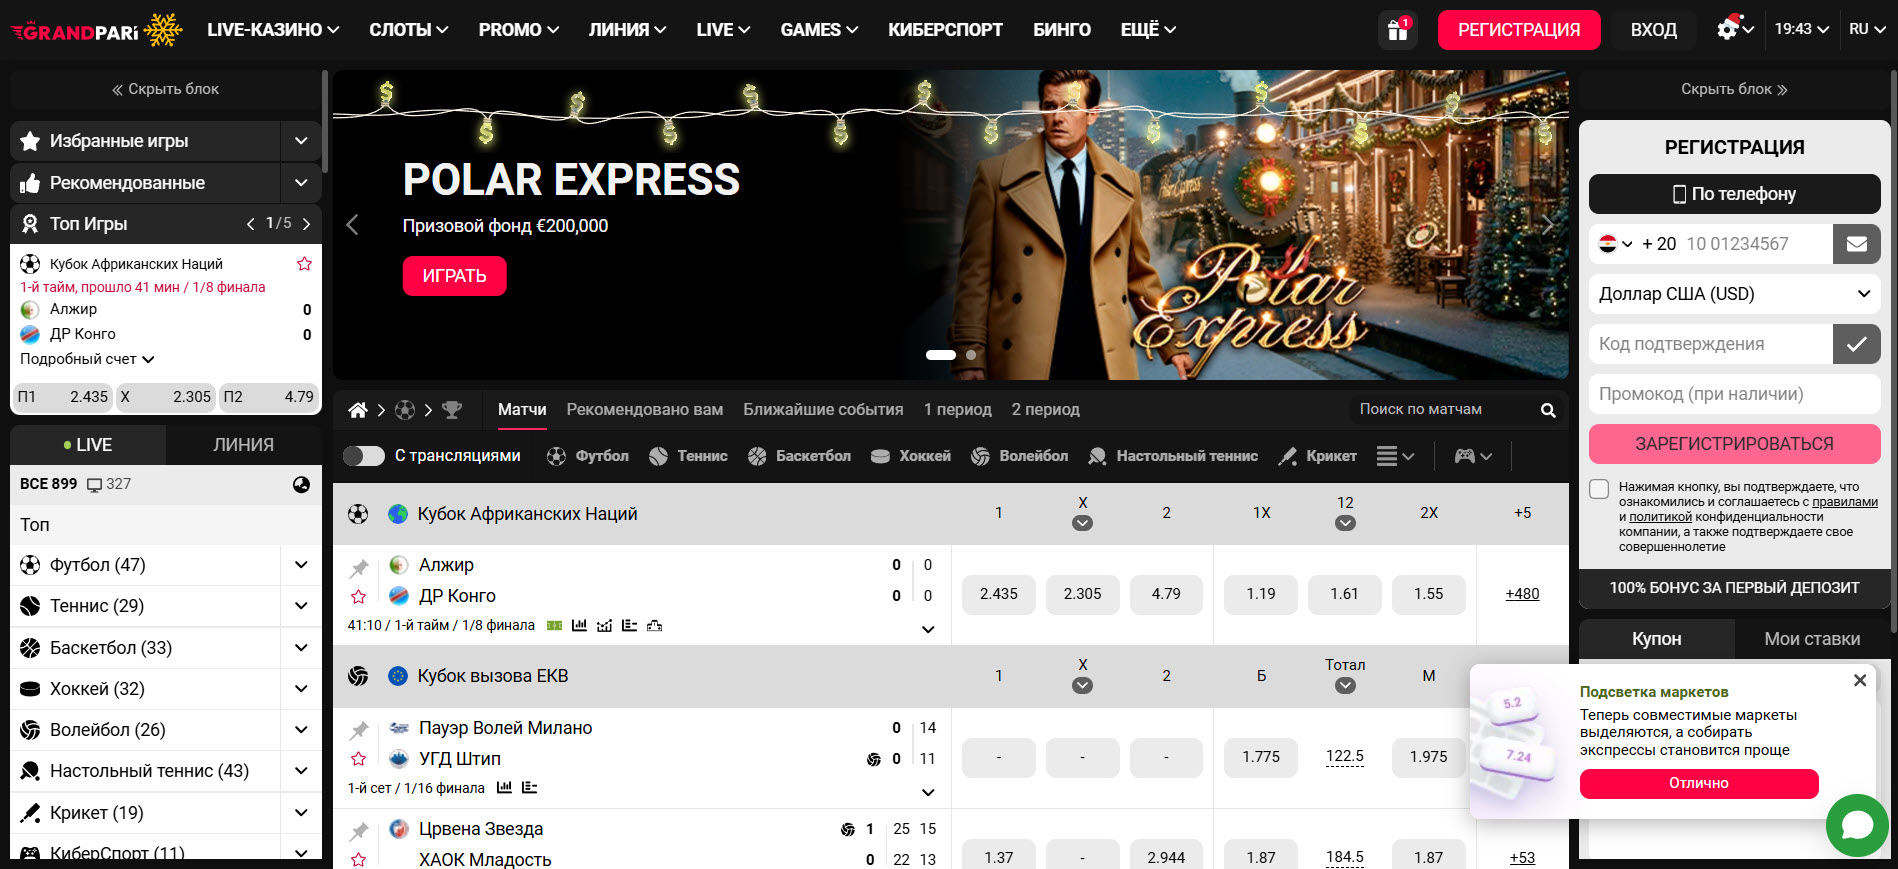Click the GrandPari logo
1898x869 pixels.
97,31
